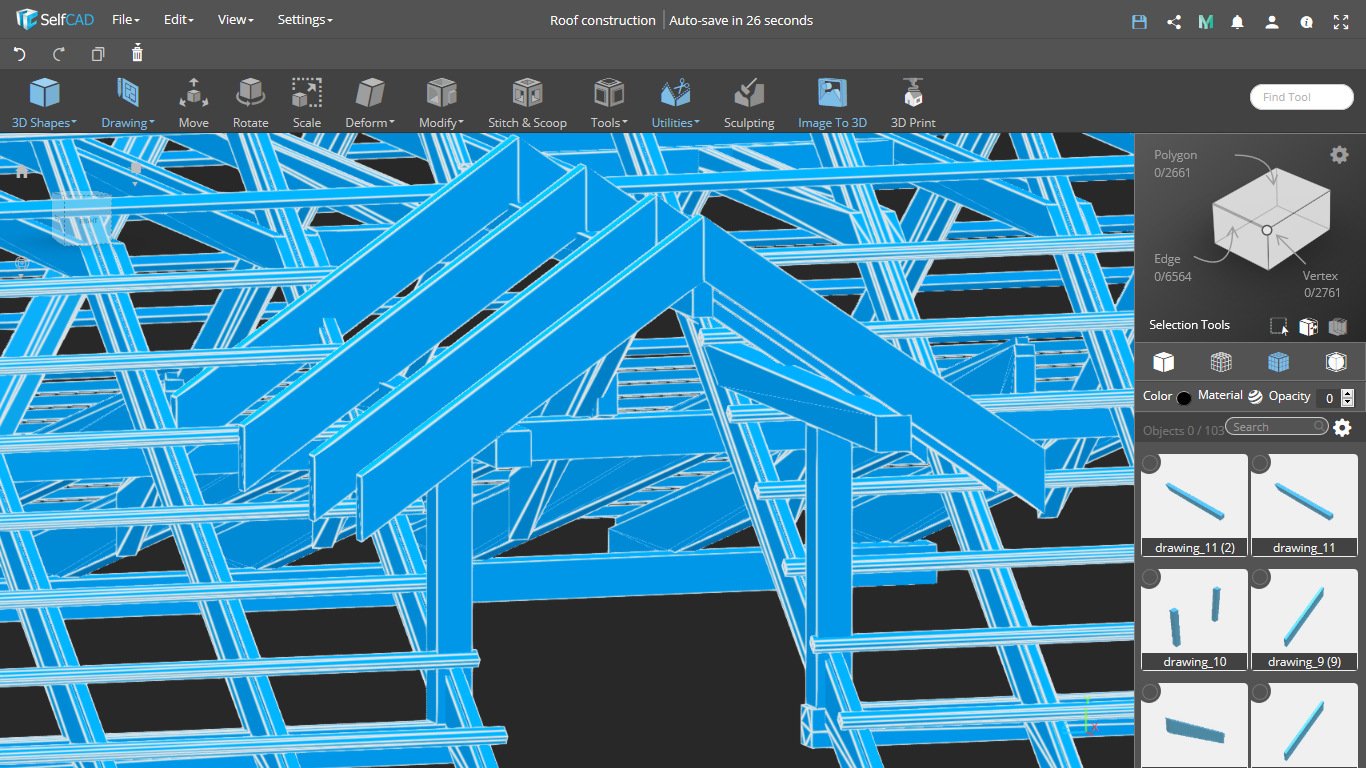Expand 3D Shapes dropdown arrow

[x=73, y=123]
